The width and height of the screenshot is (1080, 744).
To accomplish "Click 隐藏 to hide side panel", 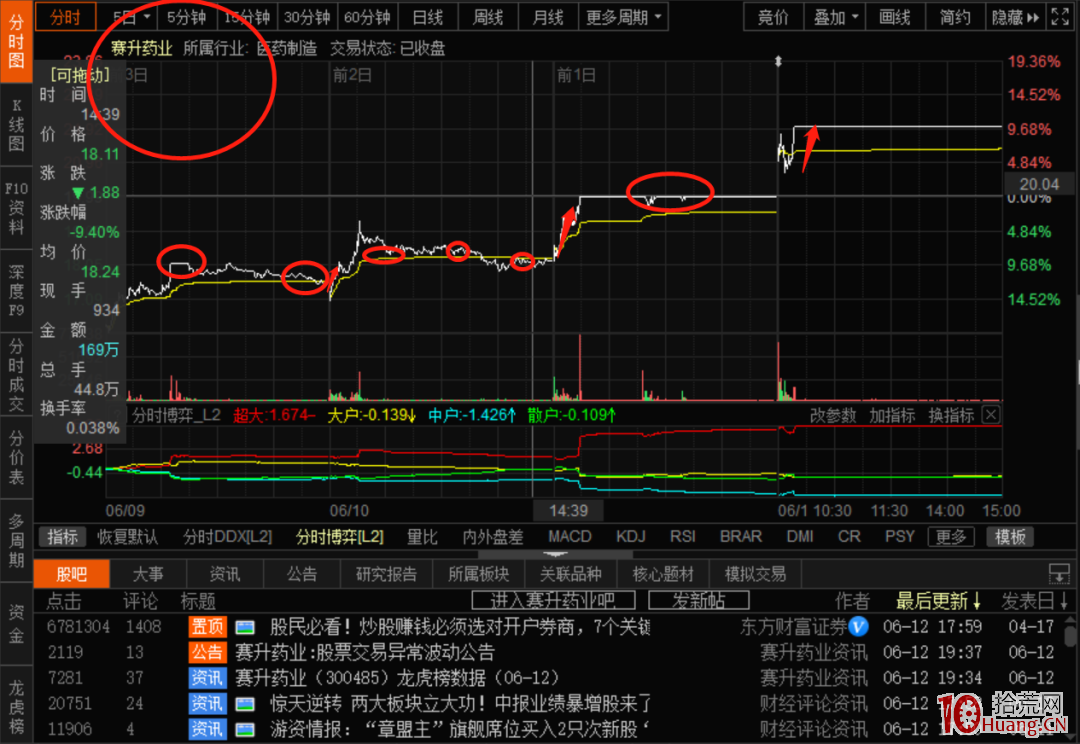I will 1015,17.
